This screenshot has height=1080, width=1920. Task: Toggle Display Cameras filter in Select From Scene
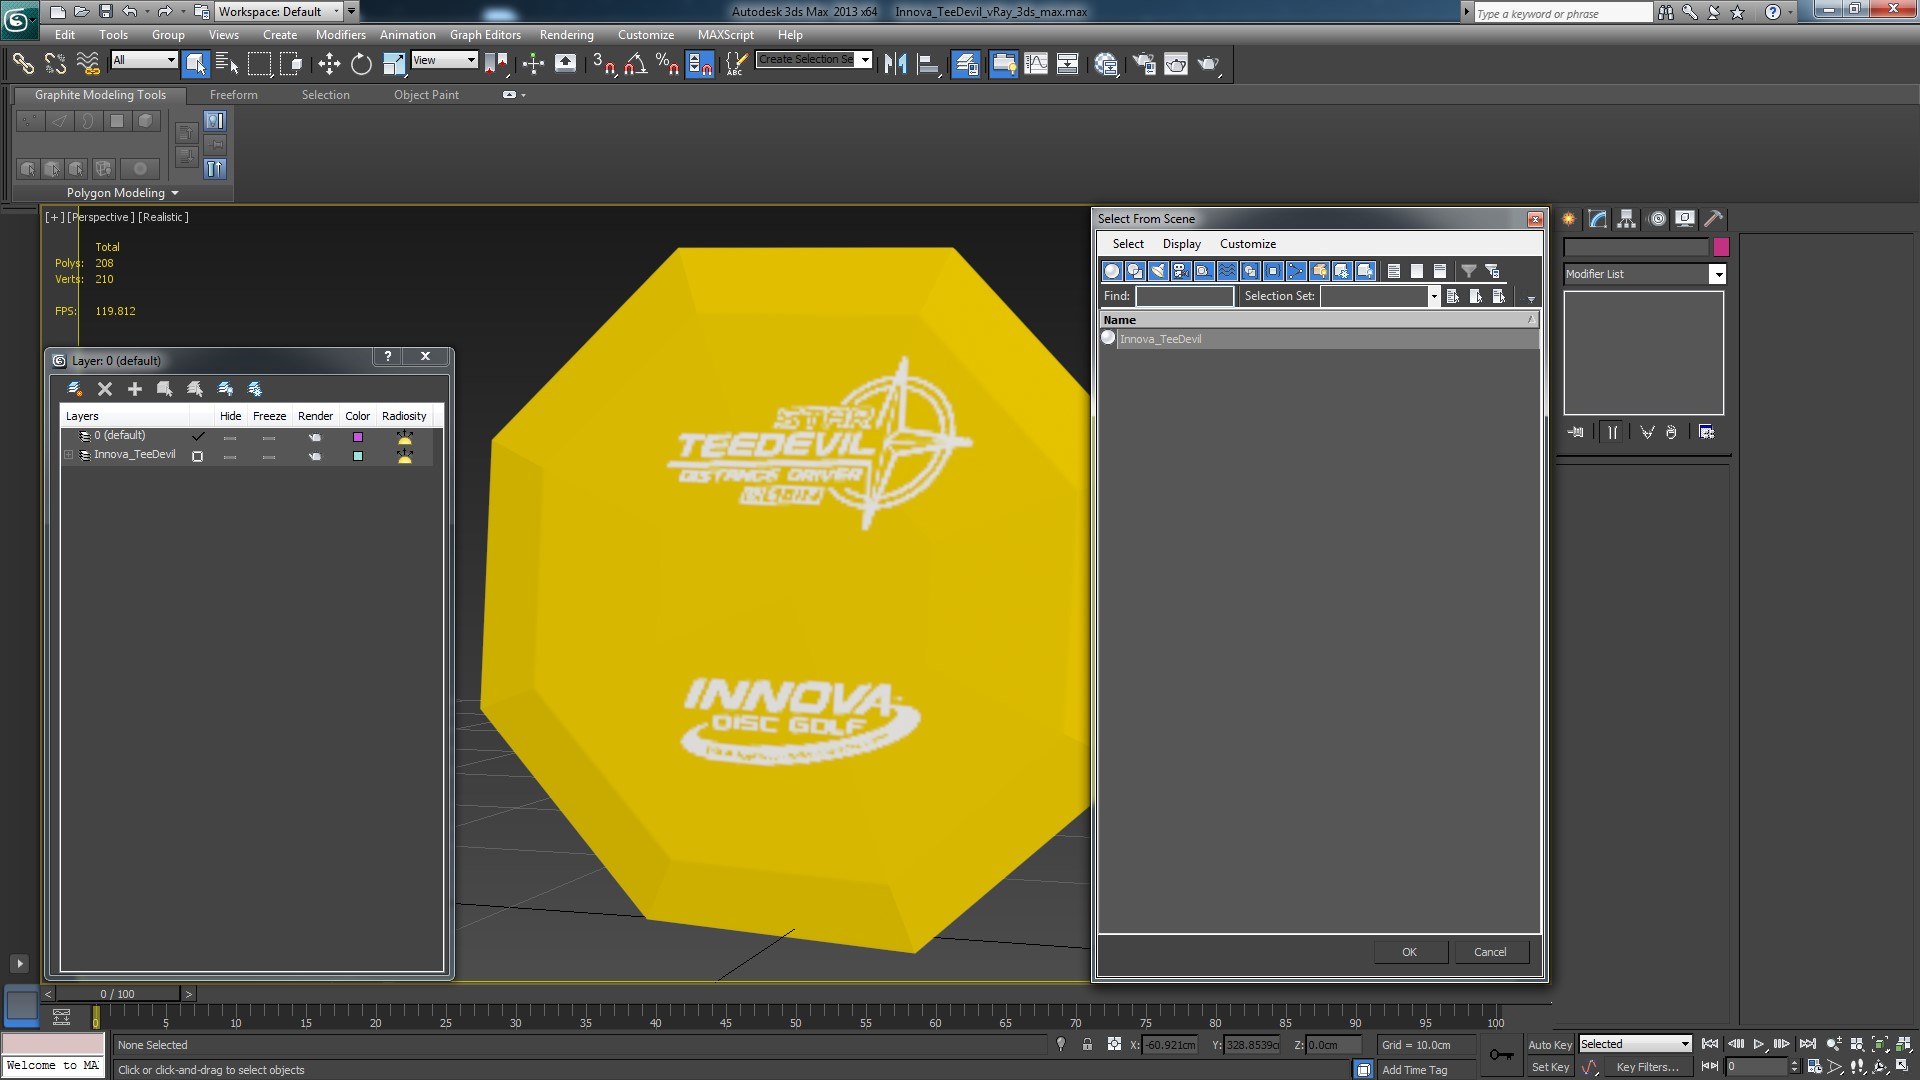tap(1181, 271)
